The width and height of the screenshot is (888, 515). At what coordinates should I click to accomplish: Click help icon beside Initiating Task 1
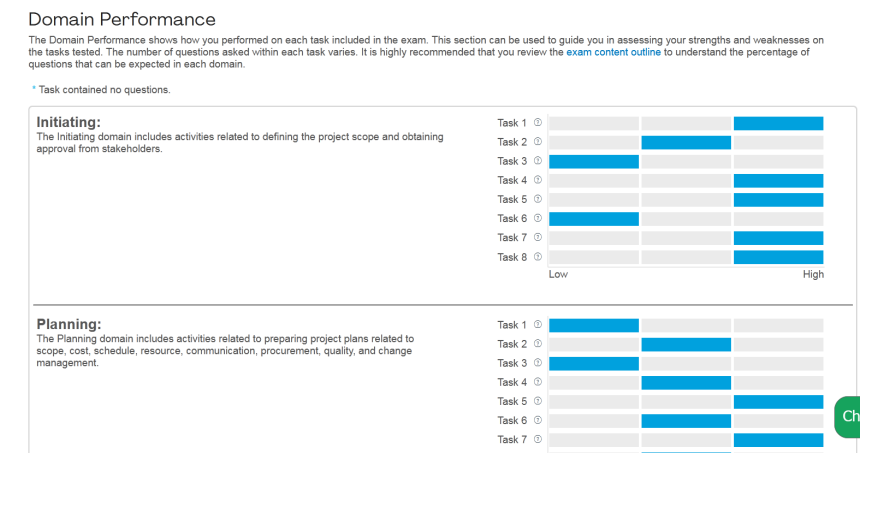[538, 122]
